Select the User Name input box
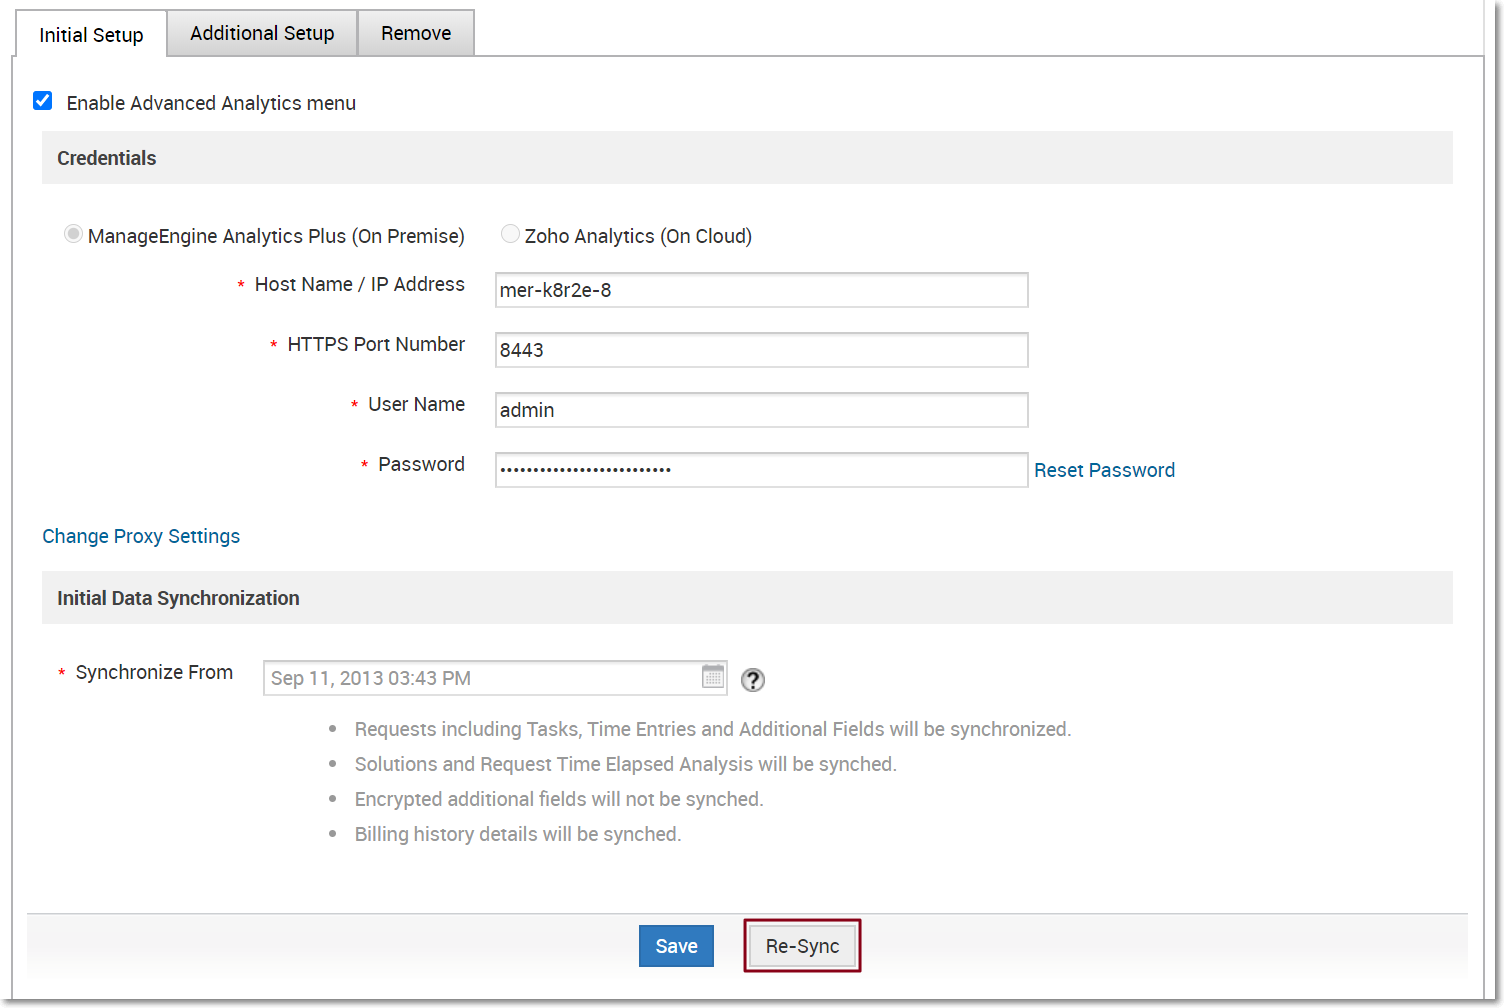 pyautogui.click(x=761, y=410)
